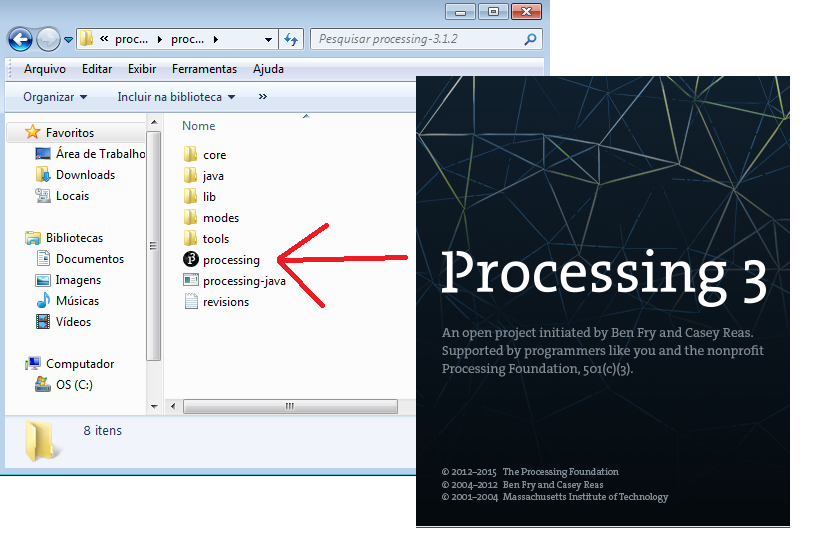Click the blue Back navigation arrow
Screen dimensions: 823x546
pos(20,39)
